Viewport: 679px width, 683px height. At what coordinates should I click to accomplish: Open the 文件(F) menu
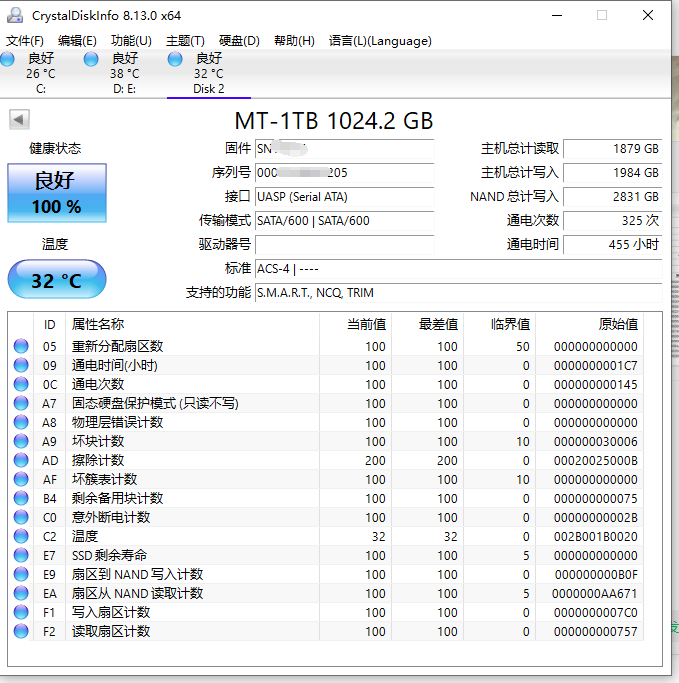[x=24, y=41]
